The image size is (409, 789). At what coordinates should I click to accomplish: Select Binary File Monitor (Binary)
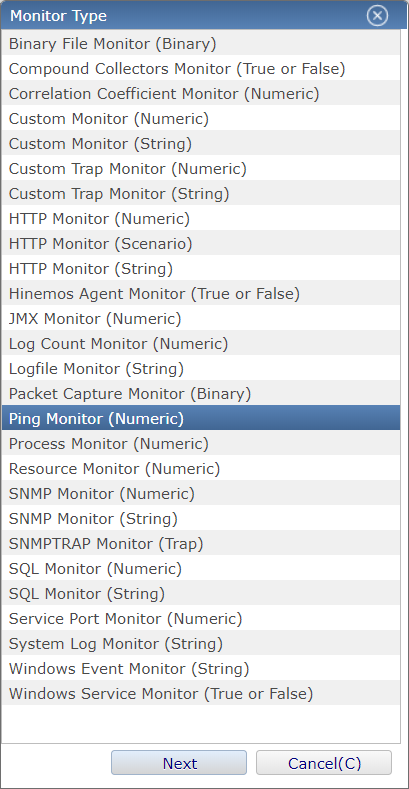coord(201,44)
